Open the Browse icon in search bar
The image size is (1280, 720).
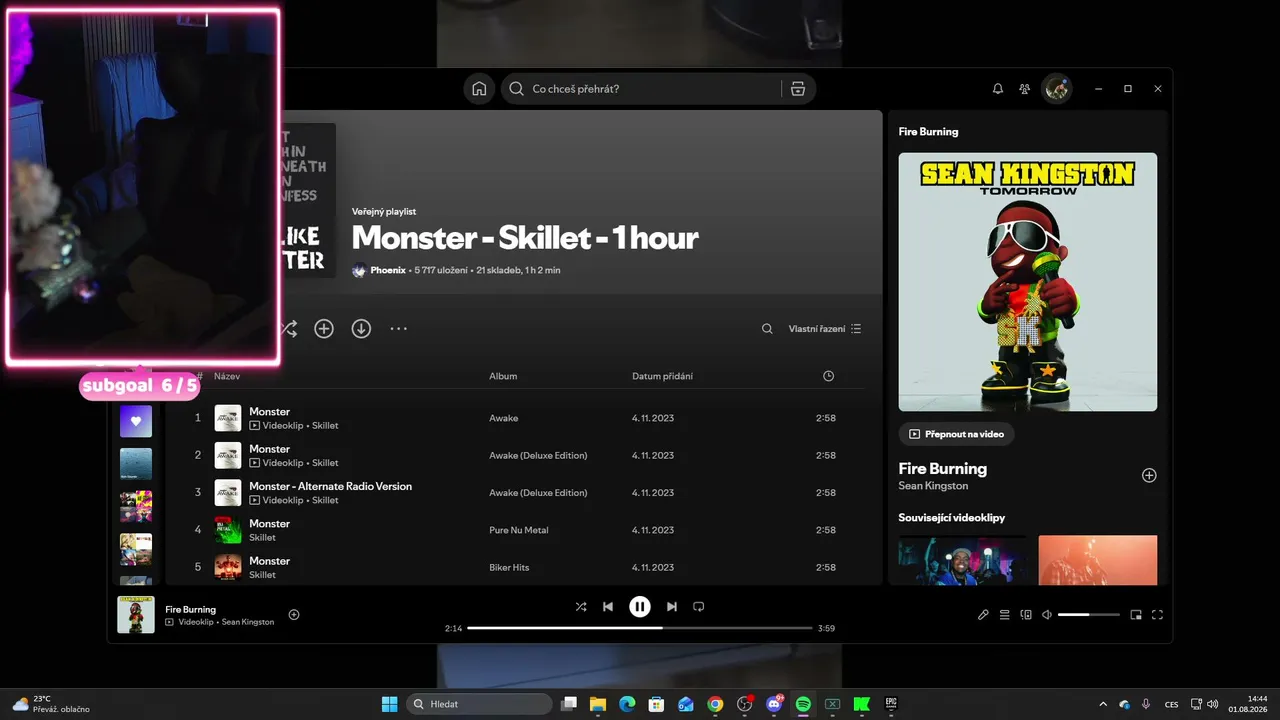[798, 89]
